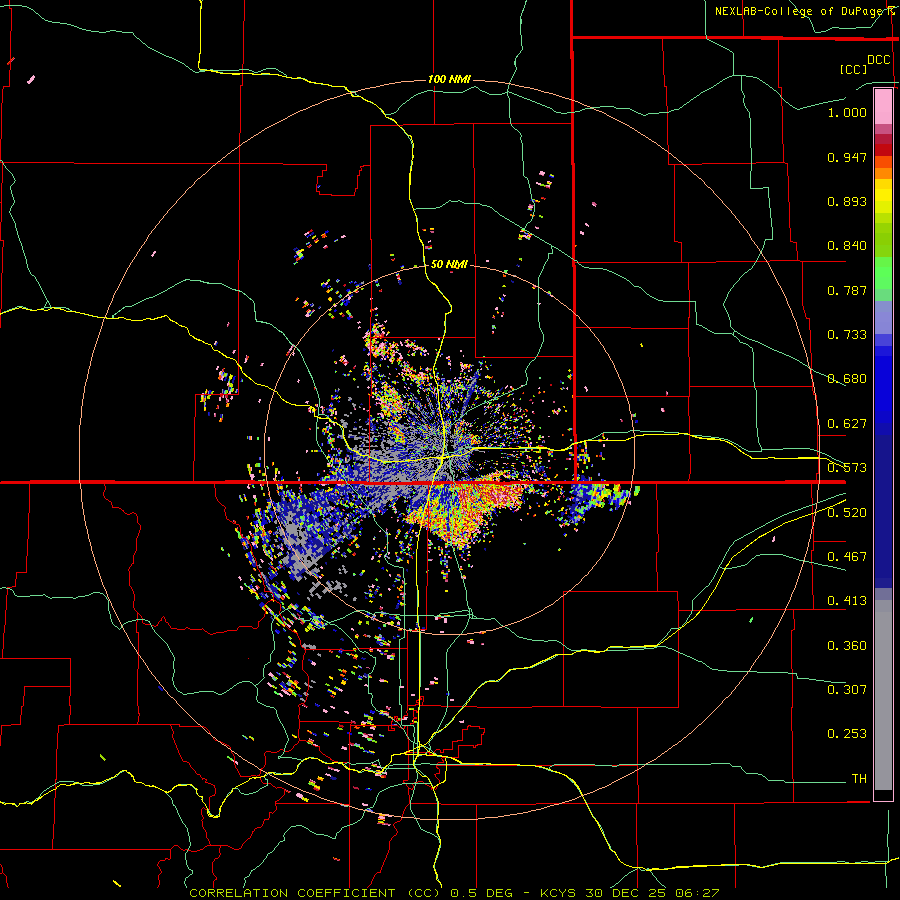
Task: Click the 100 NMI range ring label
Action: [449, 79]
